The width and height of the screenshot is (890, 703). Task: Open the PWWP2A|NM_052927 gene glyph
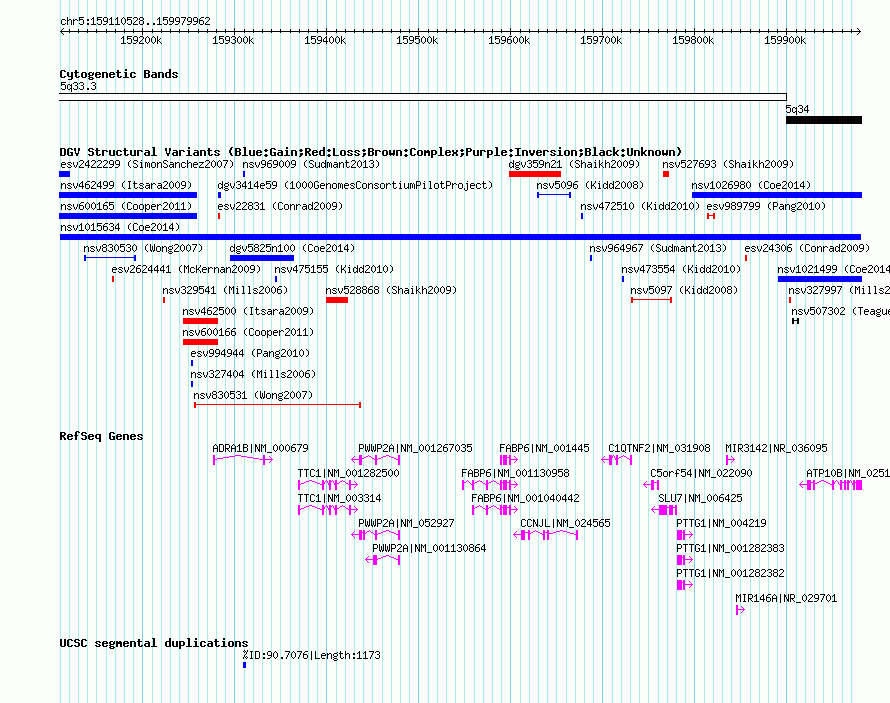tap(376, 534)
